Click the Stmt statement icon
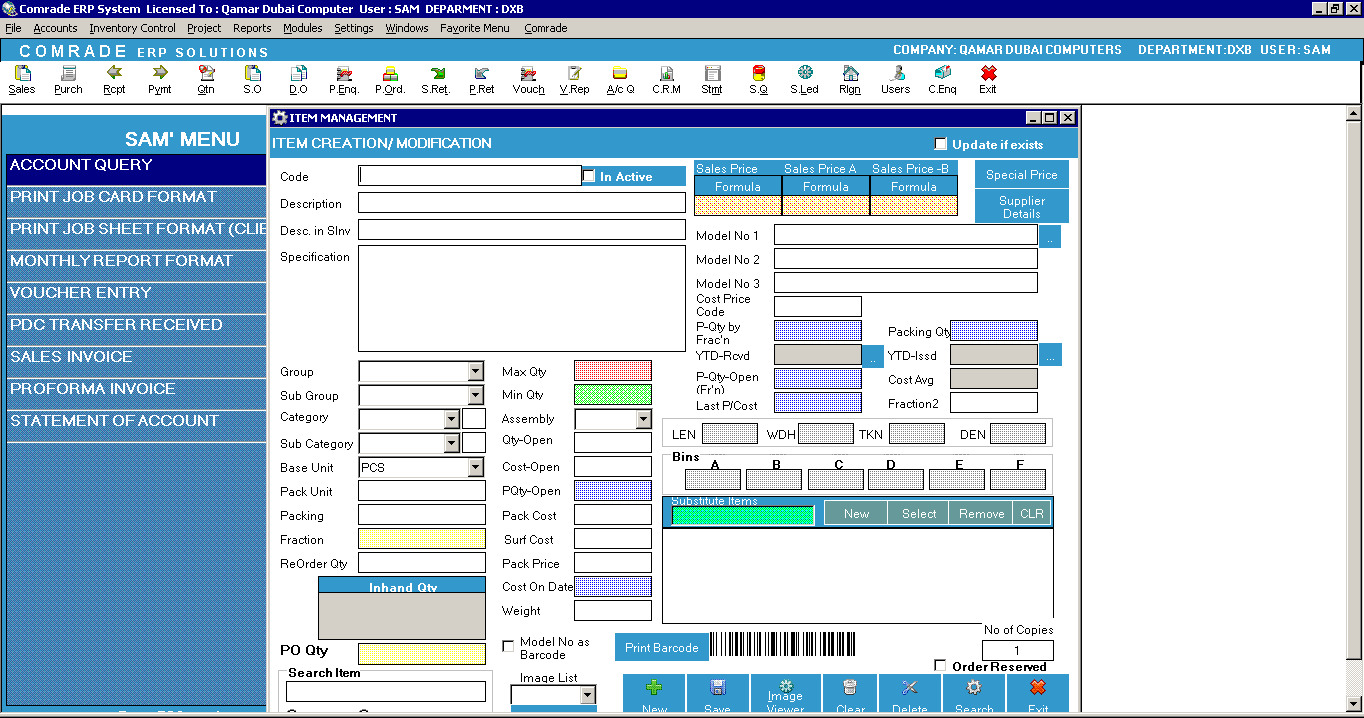Viewport: 1364px width, 718px height. click(x=712, y=80)
